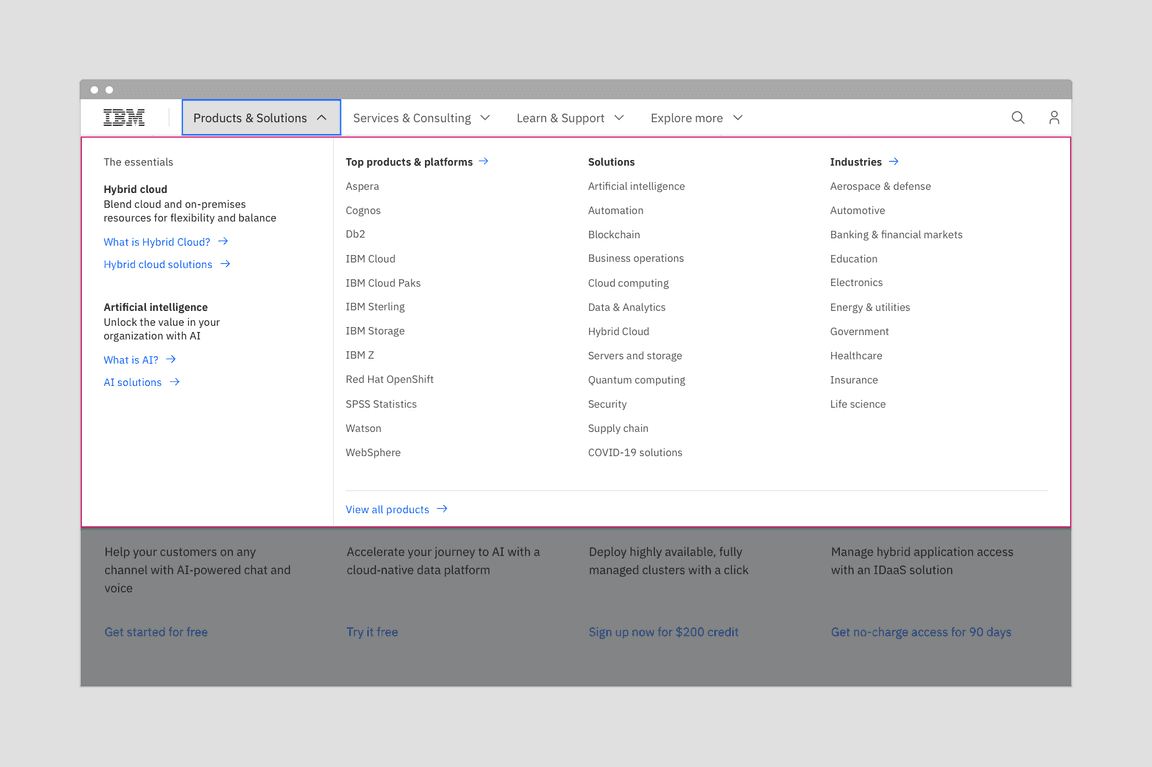This screenshot has height=767, width=1152.
Task: Click arrow beside View all products
Action: (x=441, y=509)
